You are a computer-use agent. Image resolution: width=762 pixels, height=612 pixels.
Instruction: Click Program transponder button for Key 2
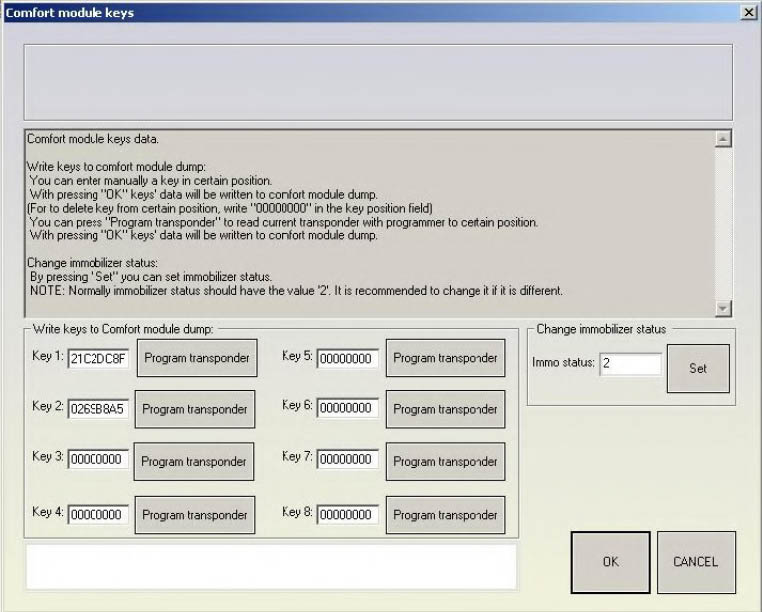coord(194,410)
